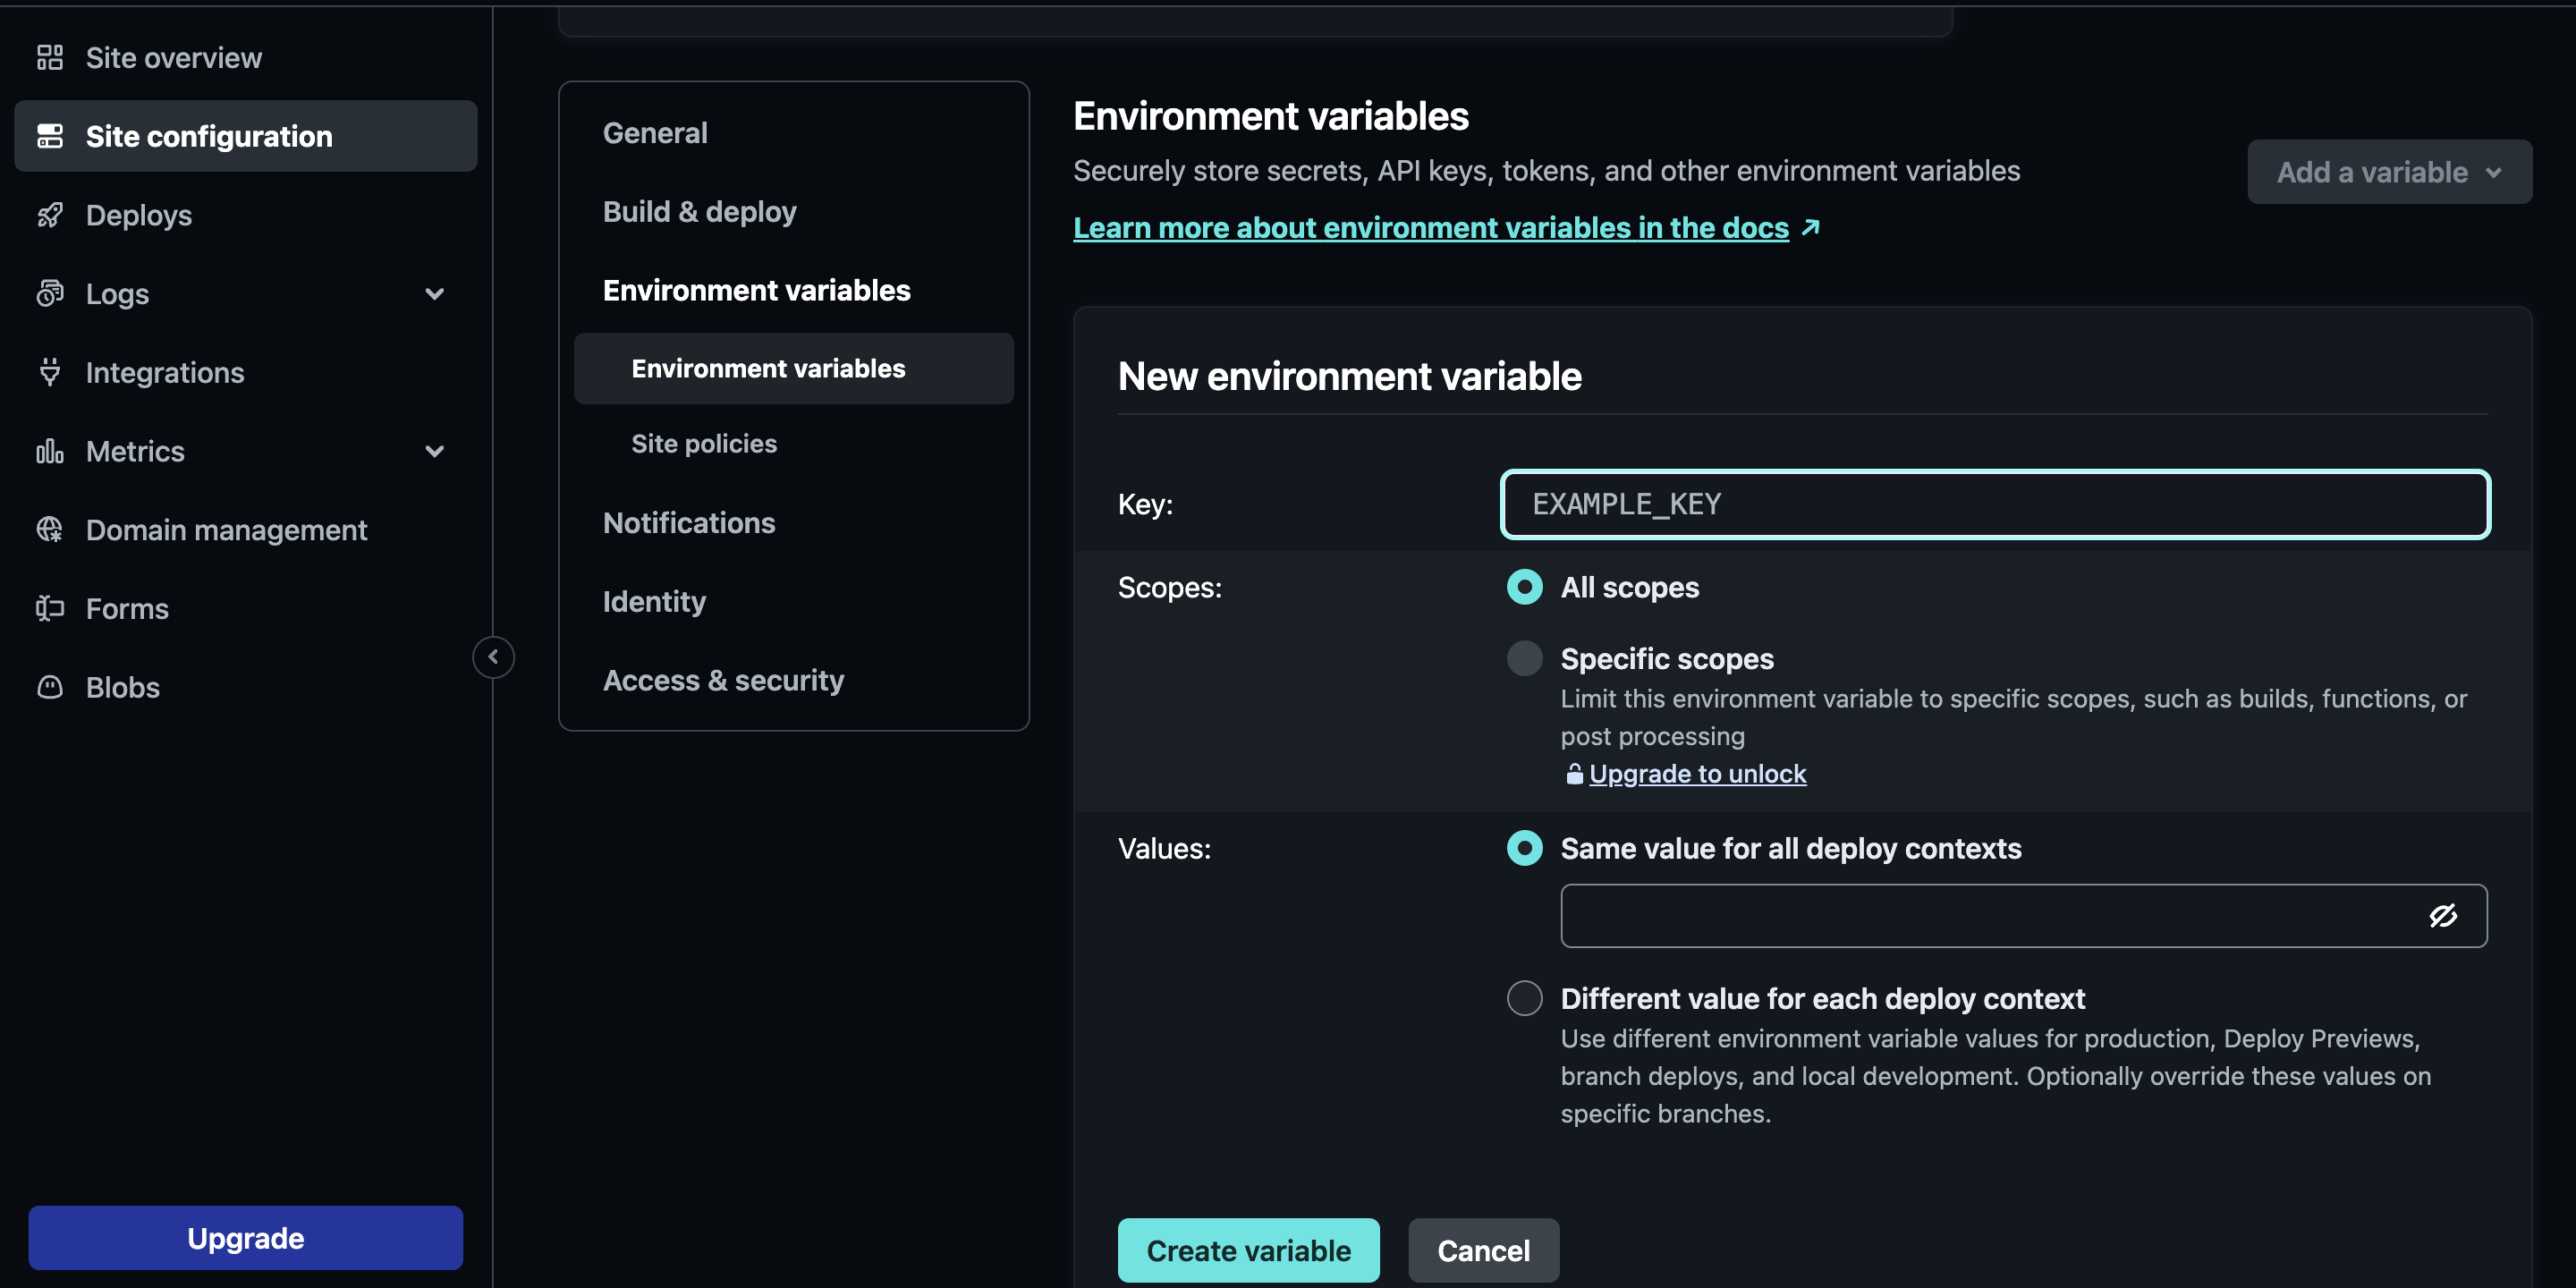Click the Scopes label

[x=1170, y=587]
